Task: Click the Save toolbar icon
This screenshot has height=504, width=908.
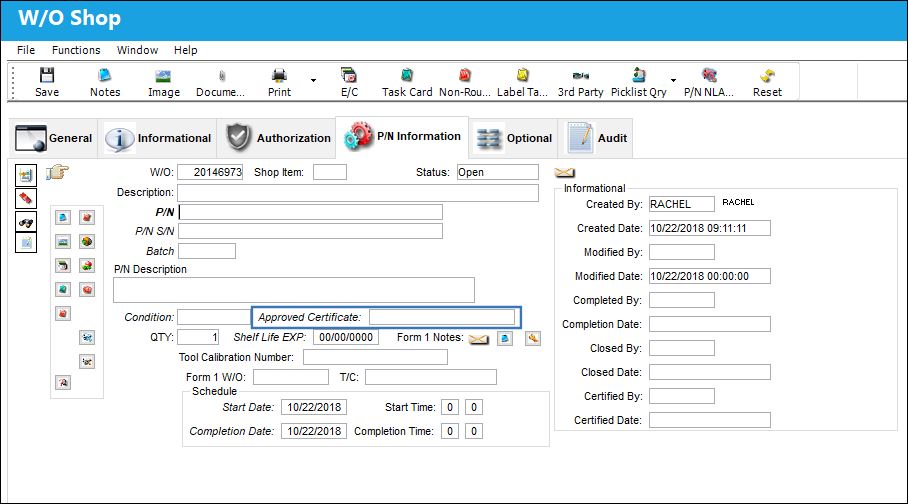Action: 47,75
